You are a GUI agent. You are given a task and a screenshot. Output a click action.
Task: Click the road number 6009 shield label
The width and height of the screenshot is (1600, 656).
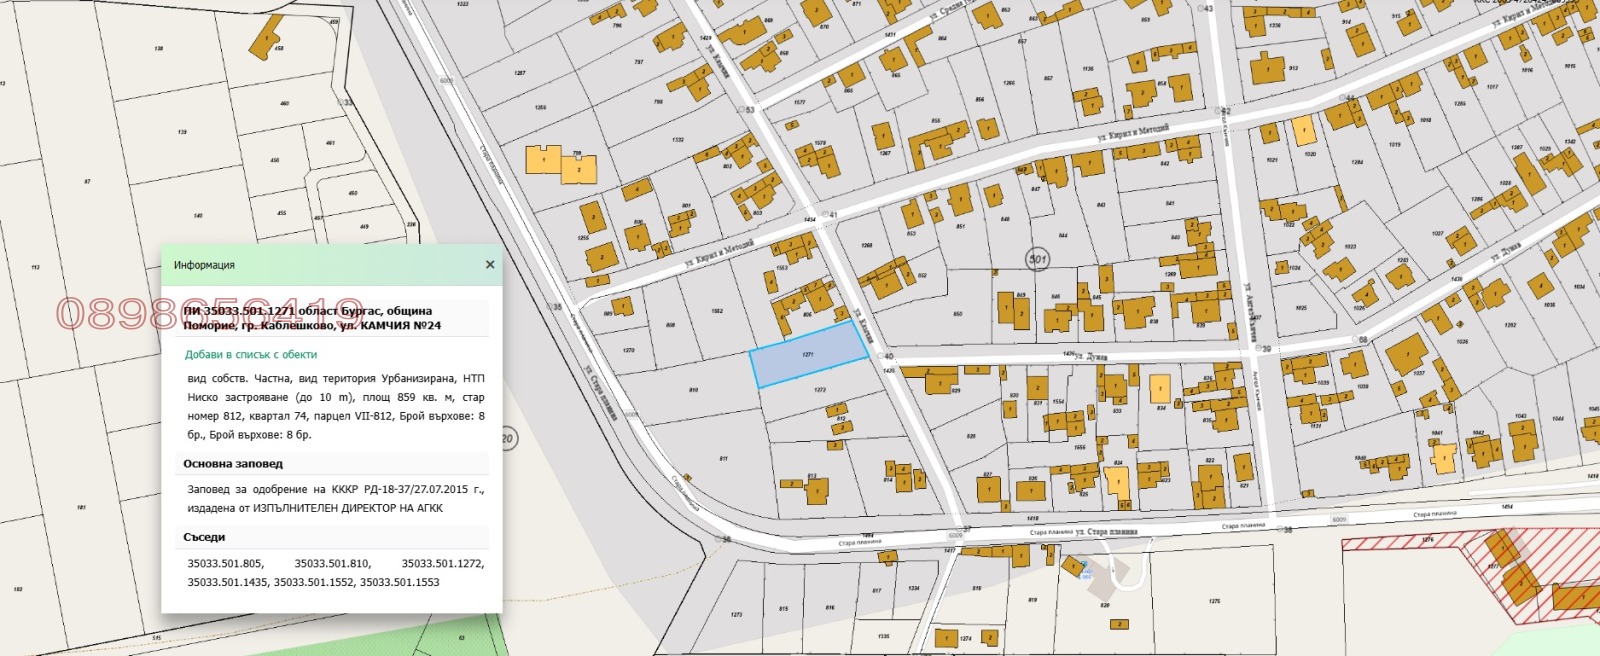click(x=1338, y=520)
